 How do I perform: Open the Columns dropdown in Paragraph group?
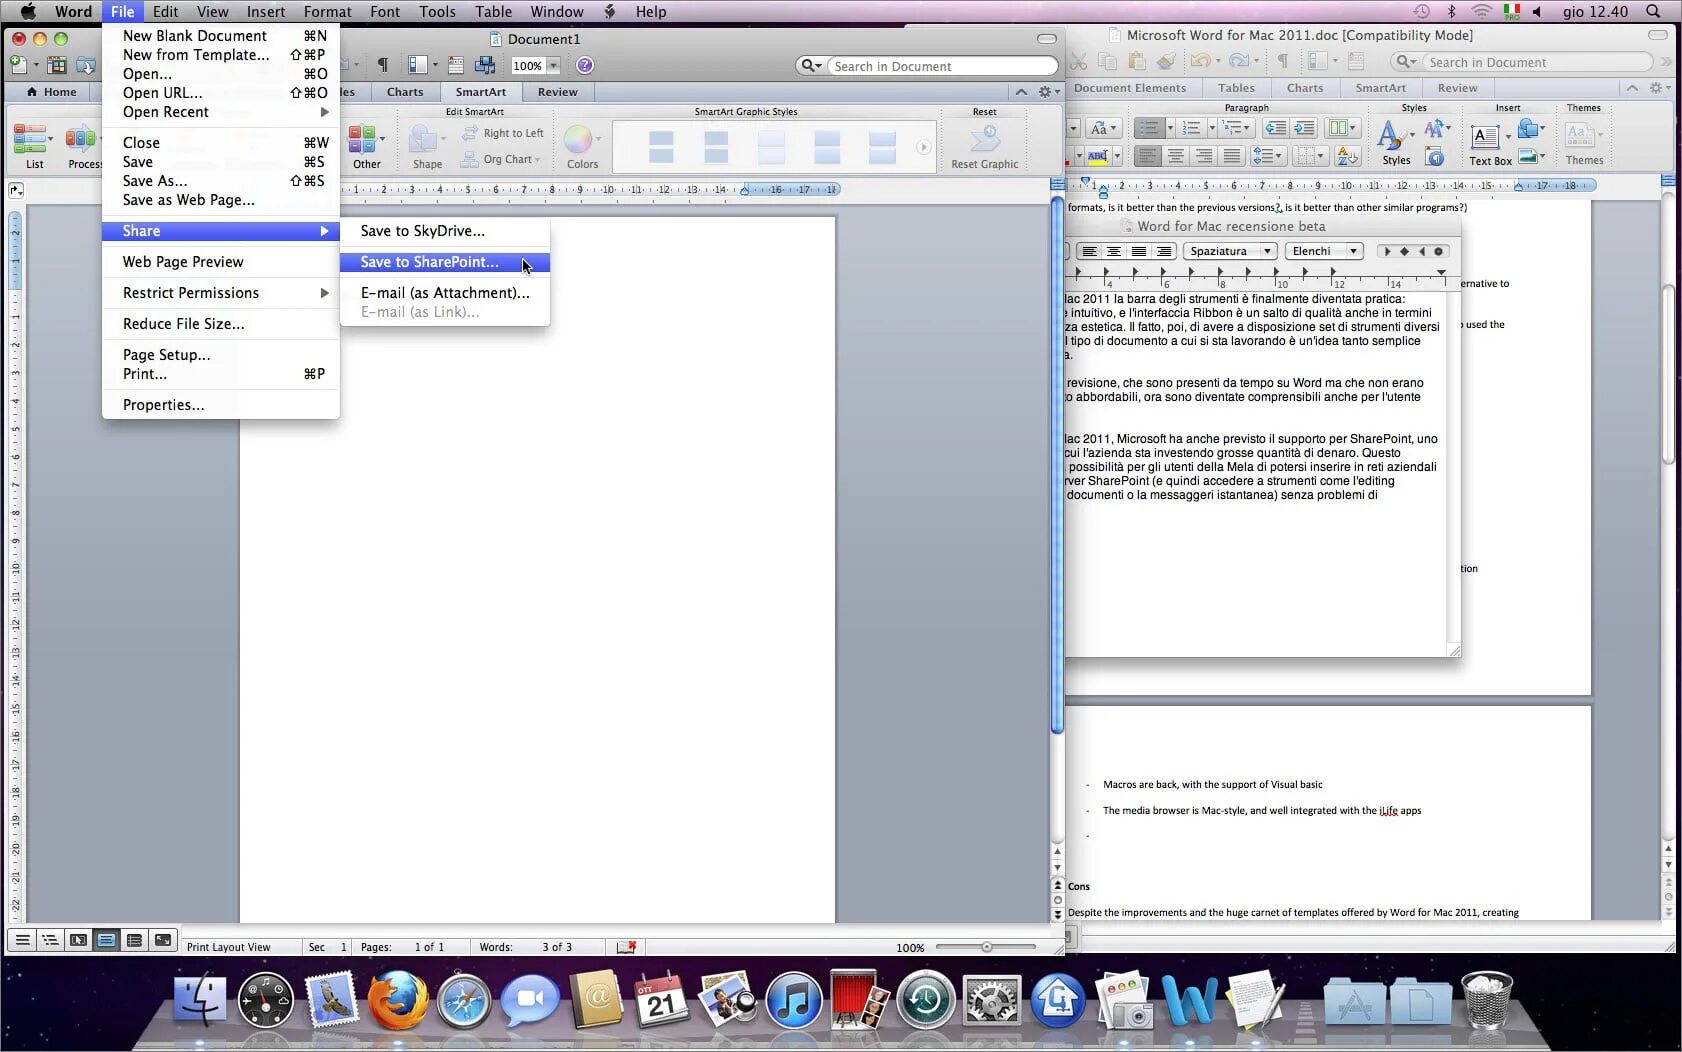[x=1341, y=128]
